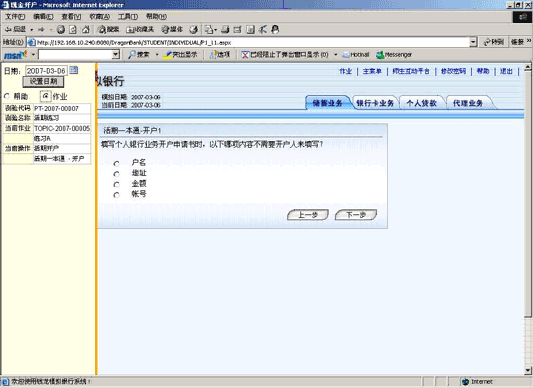Select the 帮助 radio button in sidebar

(7, 96)
